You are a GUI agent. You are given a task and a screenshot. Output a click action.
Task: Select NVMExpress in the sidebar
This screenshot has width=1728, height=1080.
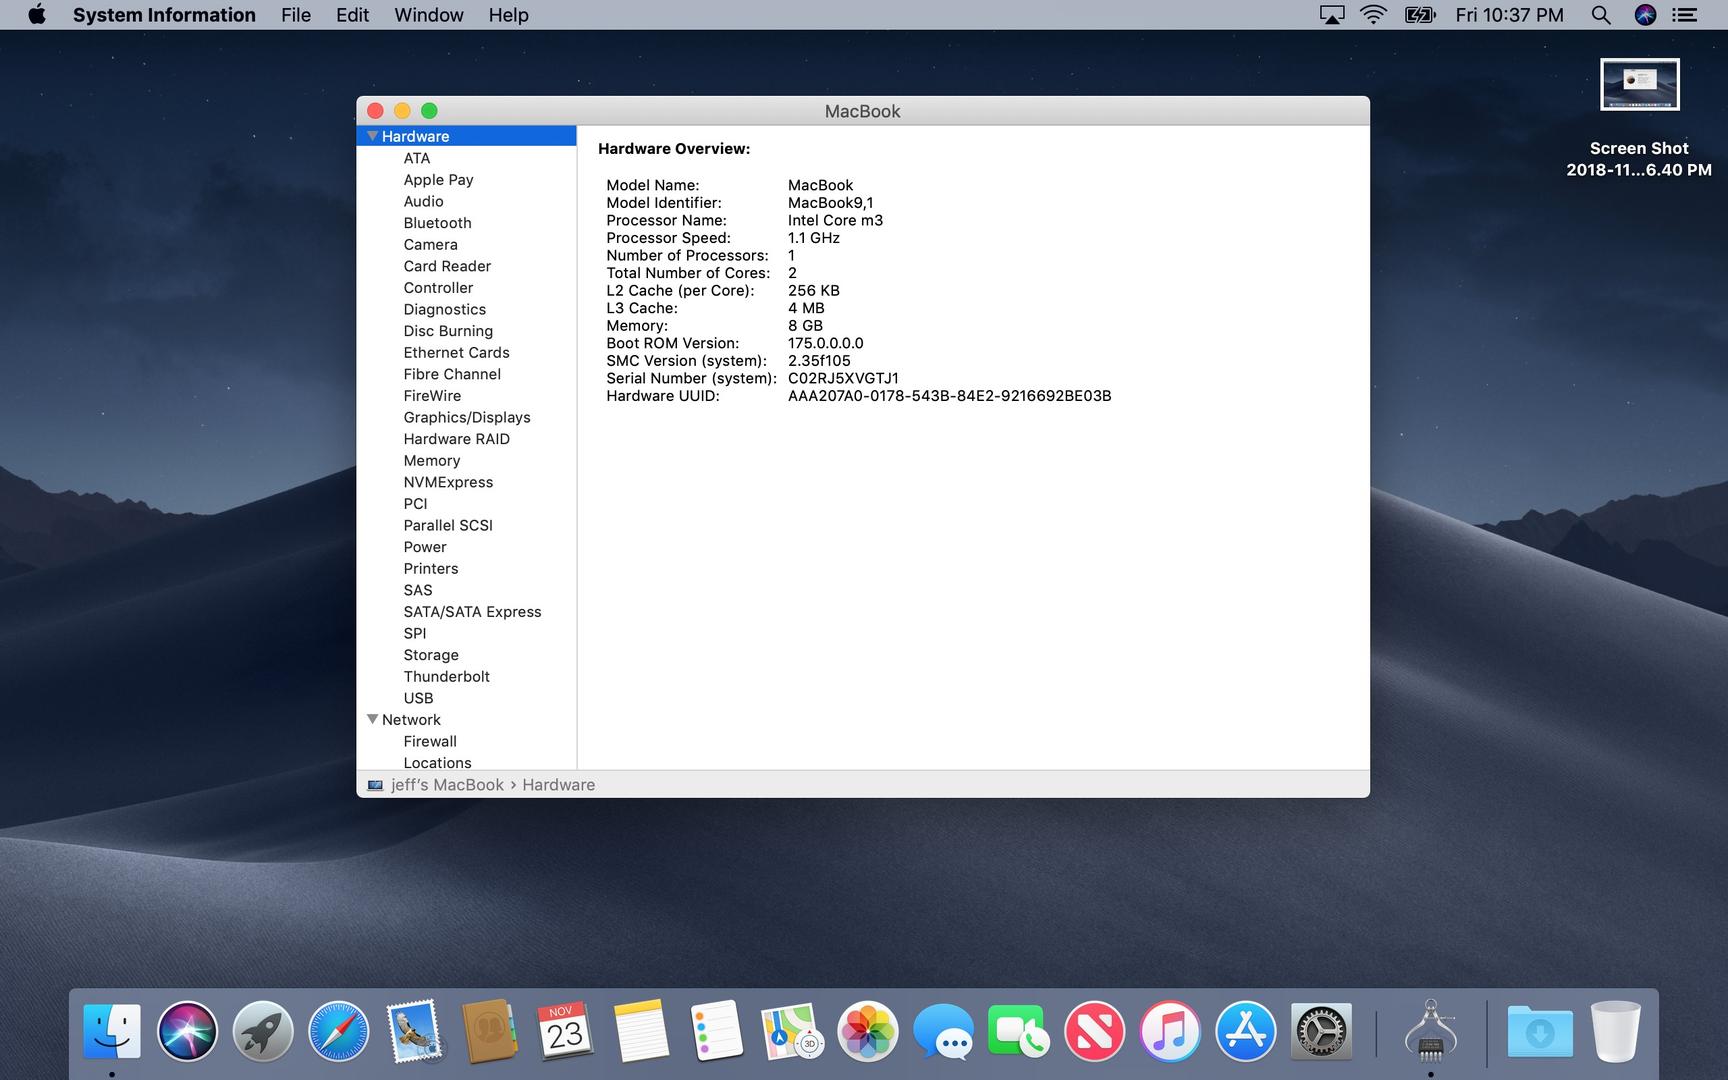(x=448, y=482)
